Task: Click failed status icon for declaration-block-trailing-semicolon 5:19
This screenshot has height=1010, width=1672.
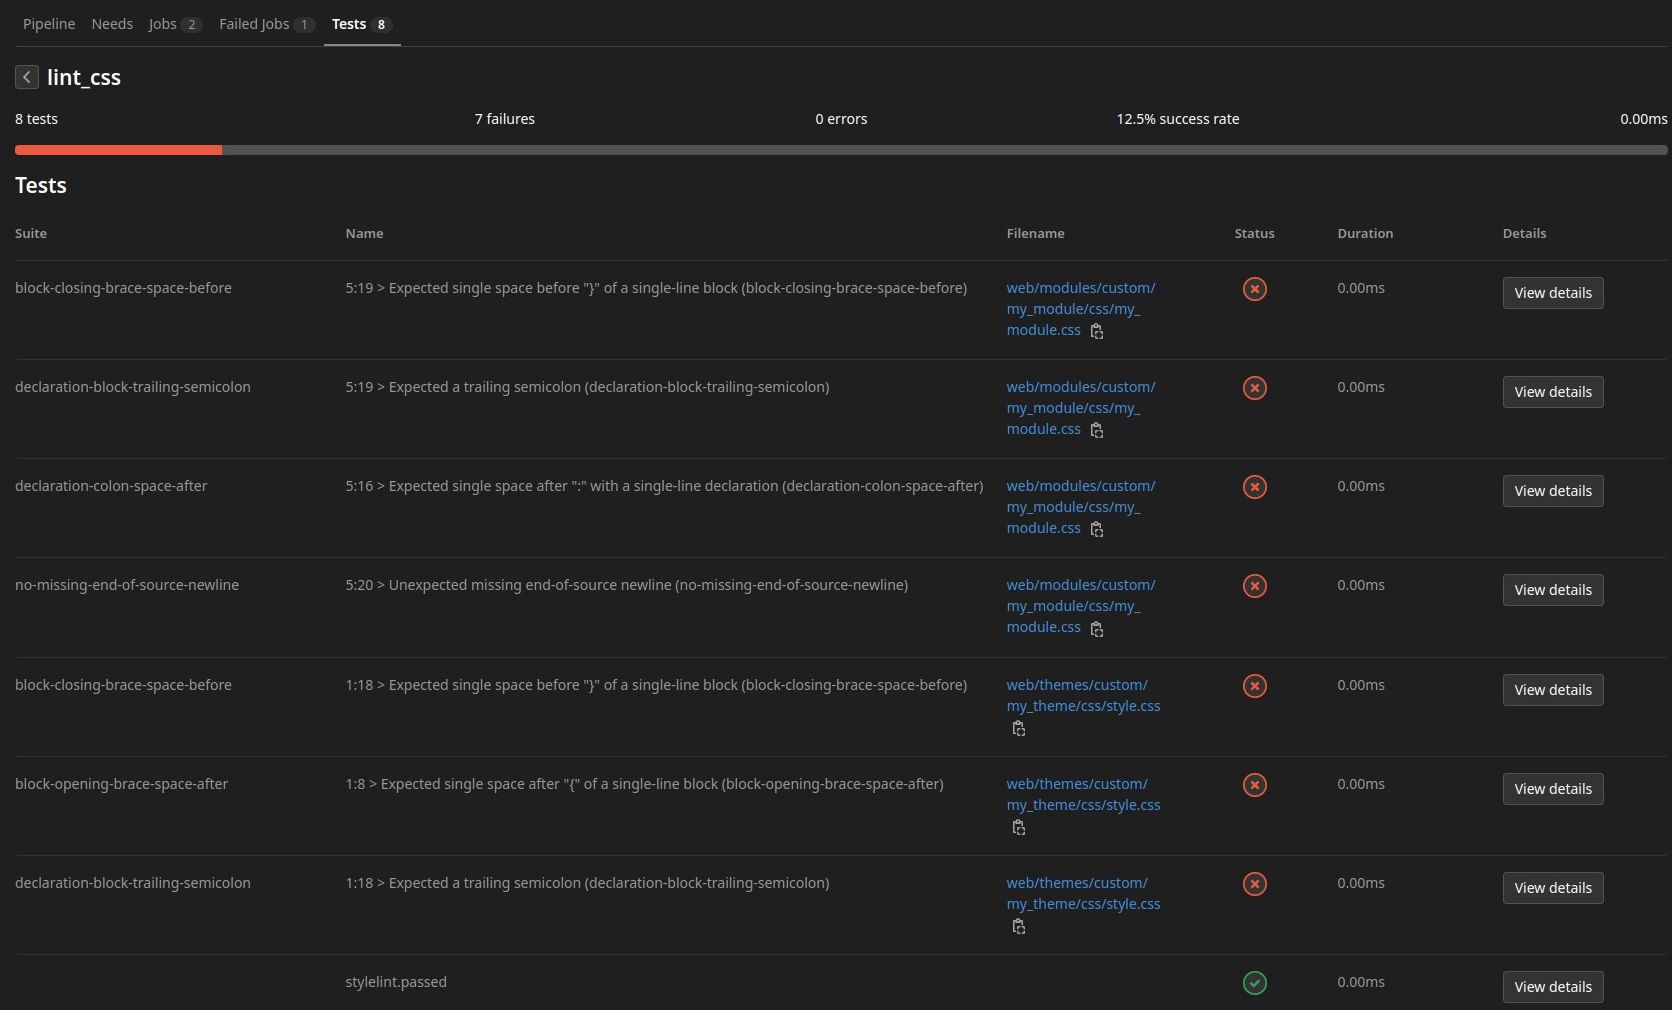Action: (1254, 388)
